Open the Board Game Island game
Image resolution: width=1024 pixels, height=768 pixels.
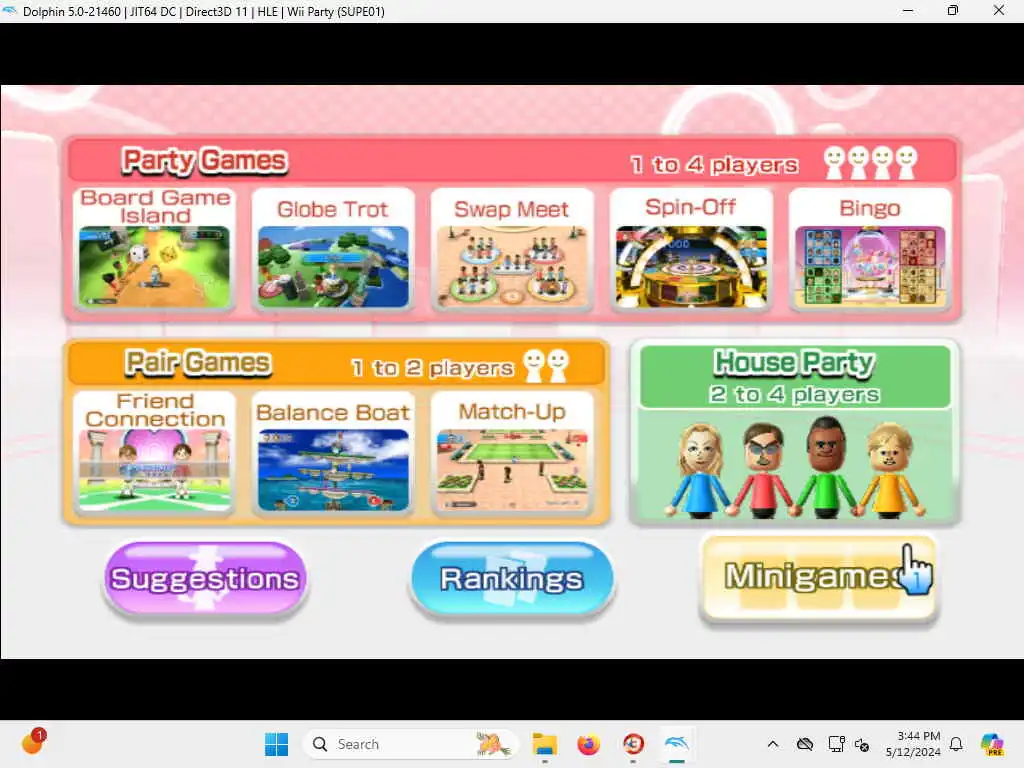click(155, 249)
